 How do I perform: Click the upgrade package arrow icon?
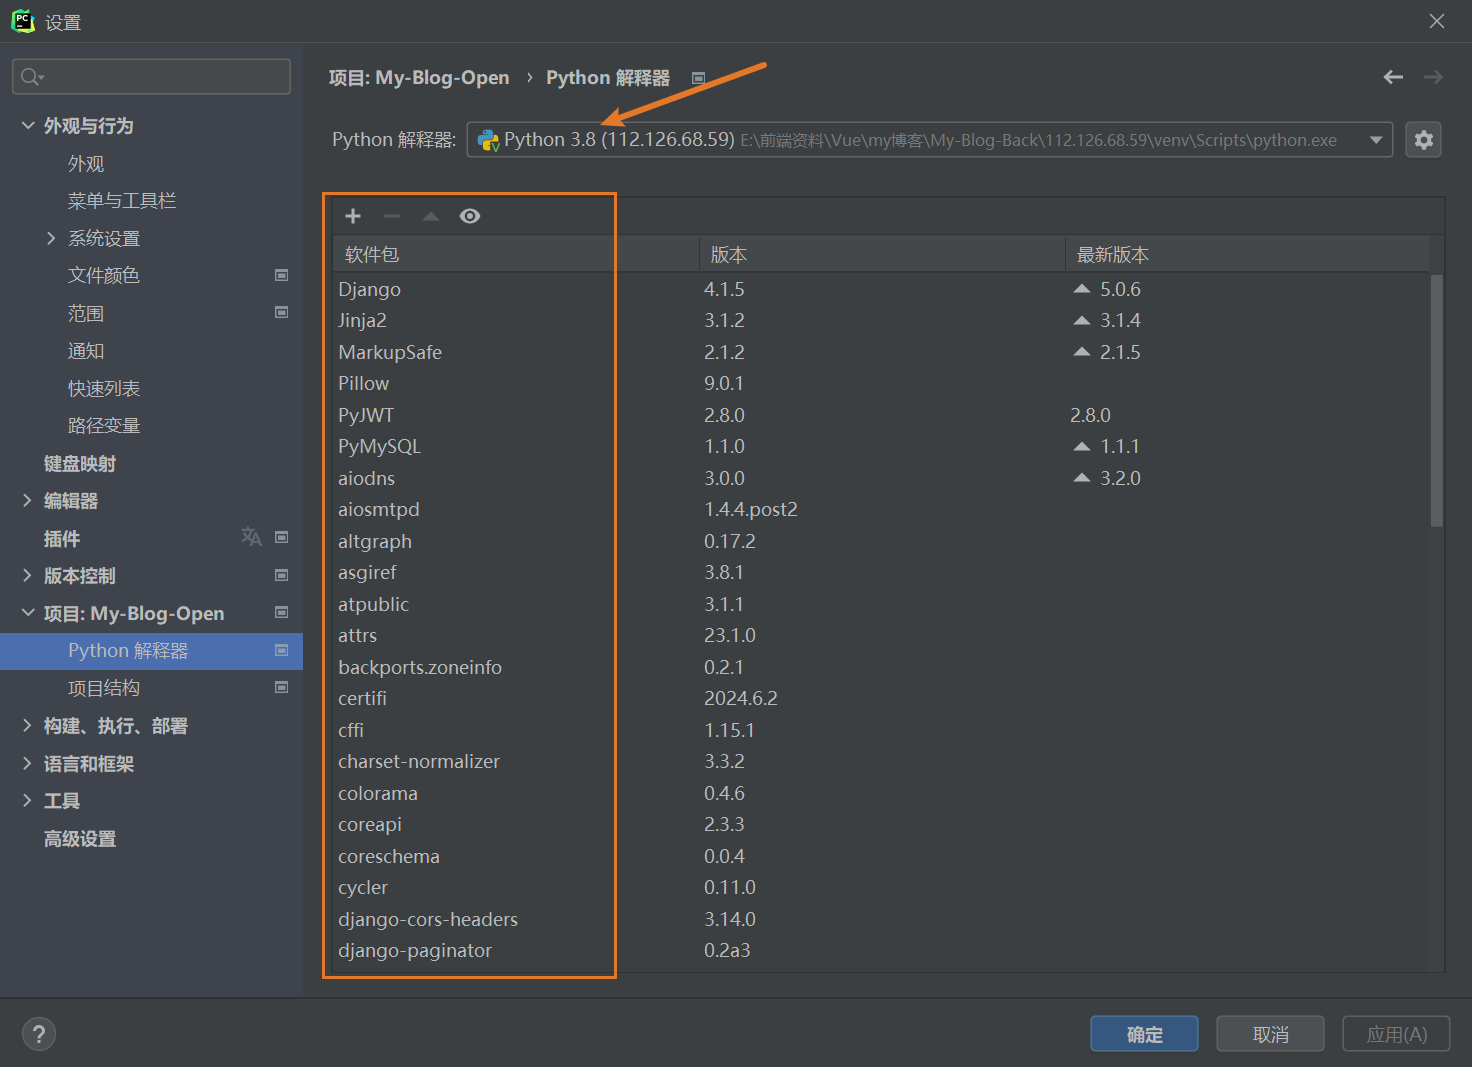click(431, 216)
